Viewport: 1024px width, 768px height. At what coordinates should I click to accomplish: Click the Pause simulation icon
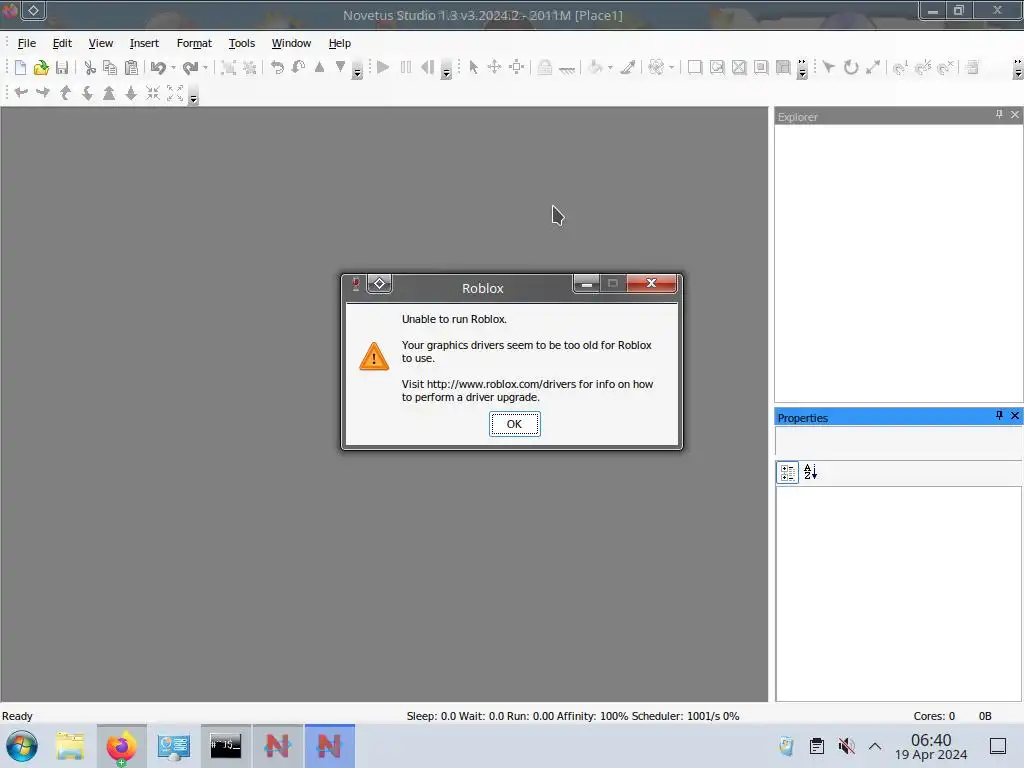click(406, 67)
